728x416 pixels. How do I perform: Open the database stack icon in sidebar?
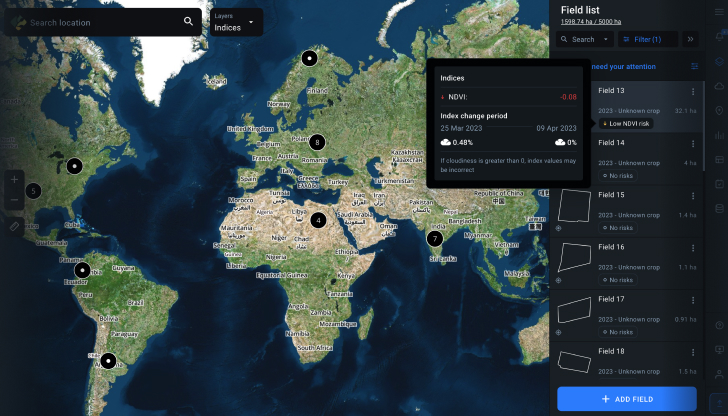click(x=719, y=208)
